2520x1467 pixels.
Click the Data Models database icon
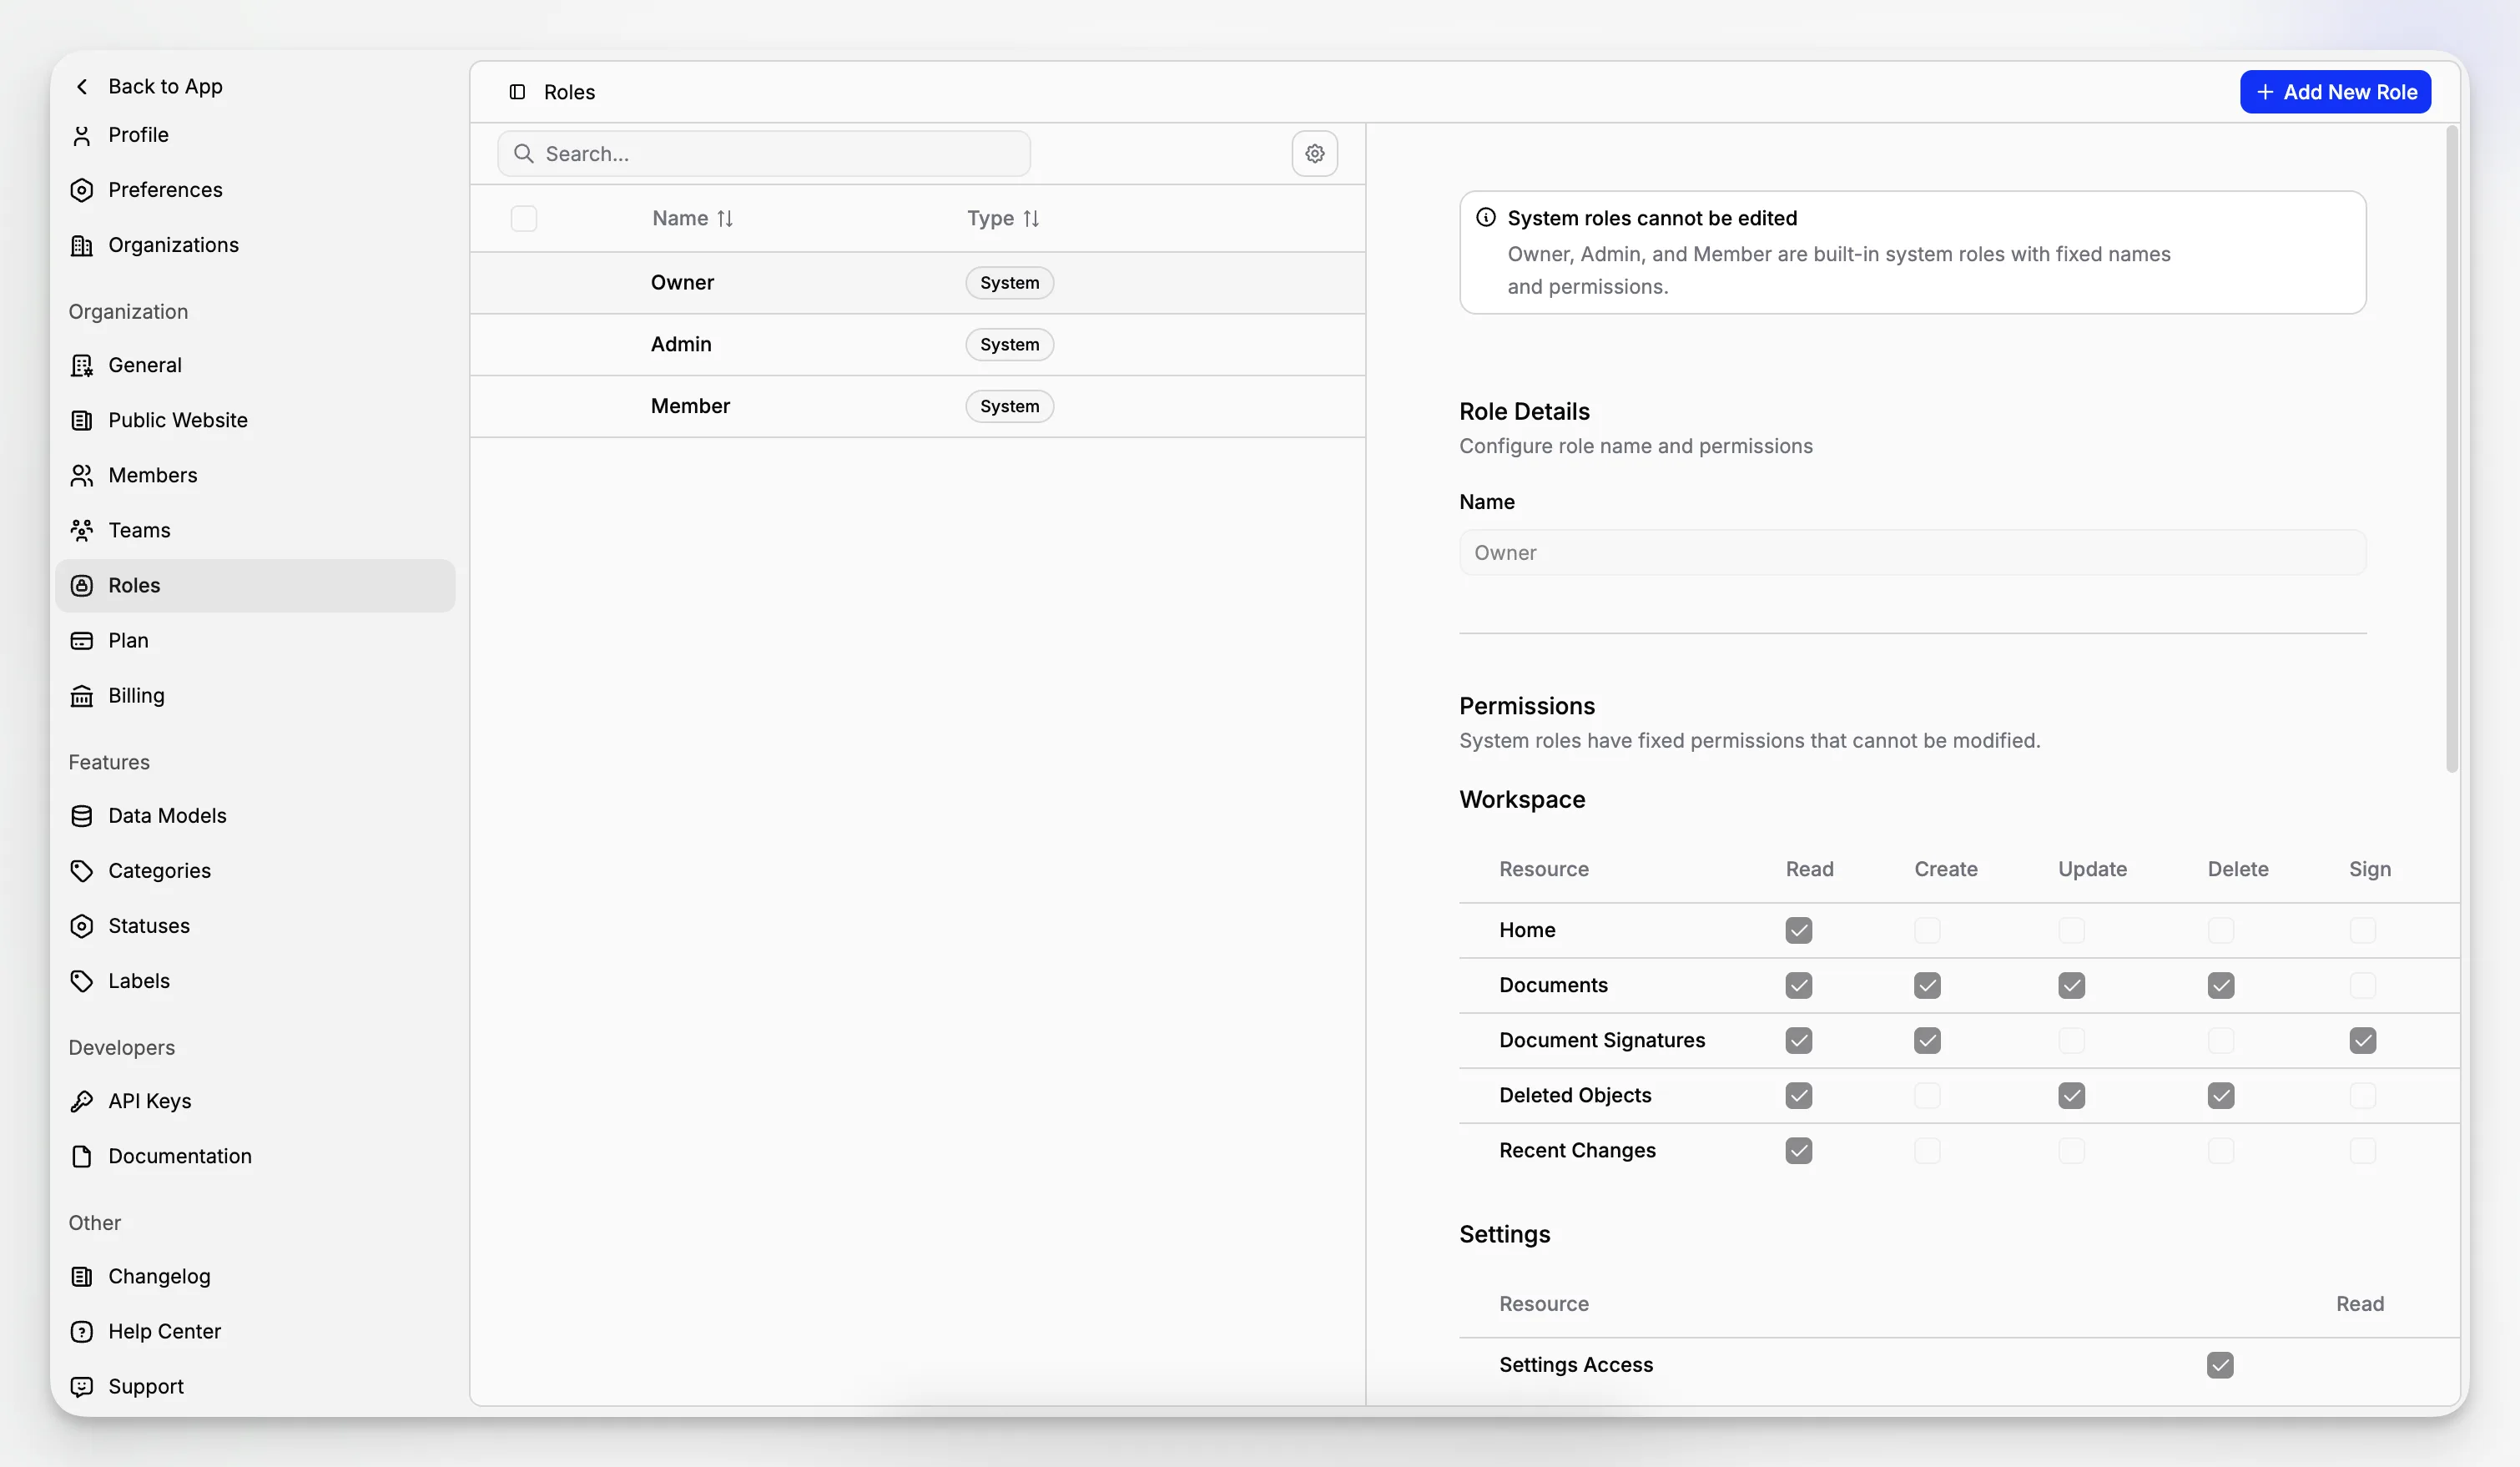(82, 816)
